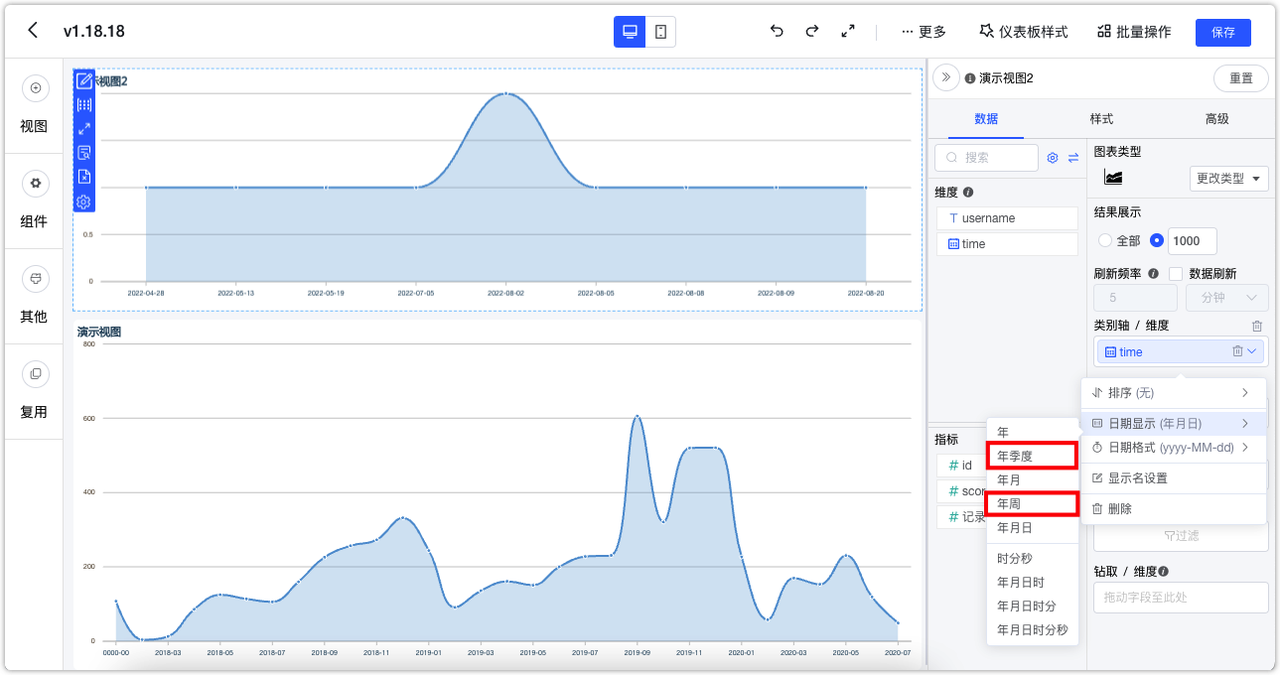Image resolution: width=1280 pixels, height=675 pixels.
Task: Click the refresh frequency 5 input
Action: (1136, 298)
